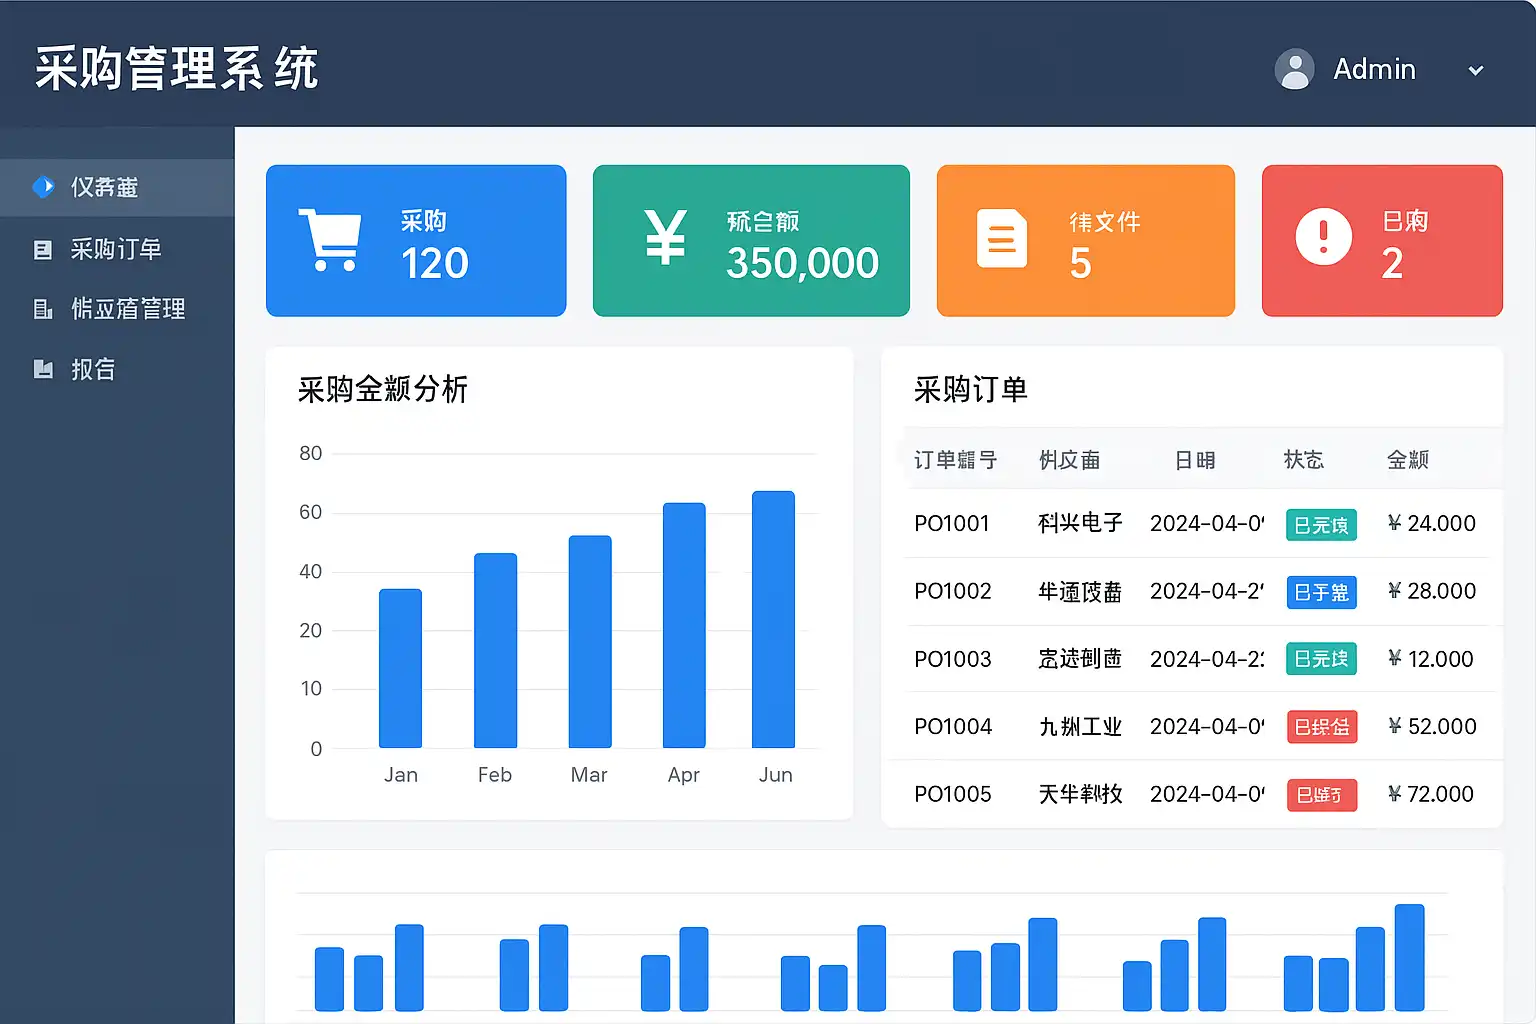
Task: Click the 2 value on the red card
Action: click(1392, 263)
